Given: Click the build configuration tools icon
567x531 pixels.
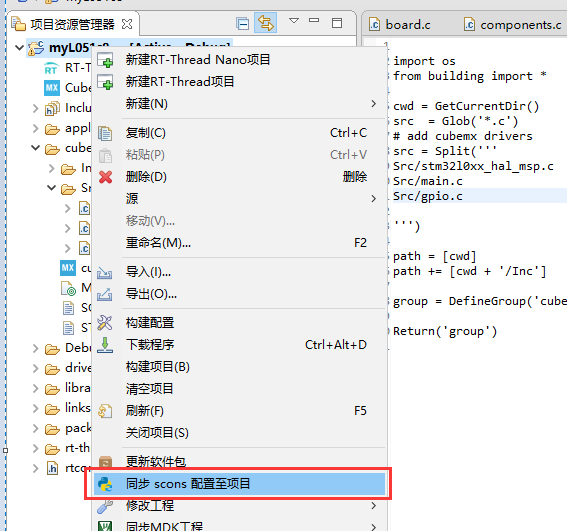Looking at the screenshot, I should coord(105,323).
